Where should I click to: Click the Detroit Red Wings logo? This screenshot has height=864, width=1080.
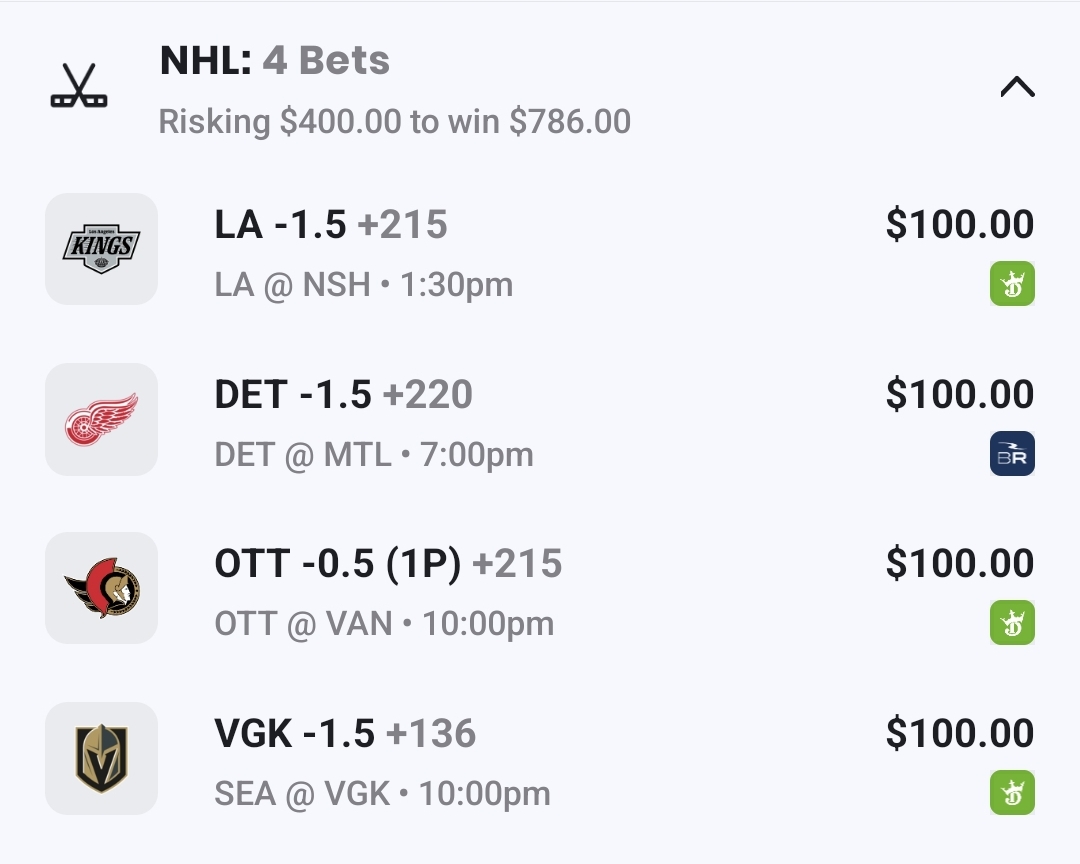click(101, 418)
